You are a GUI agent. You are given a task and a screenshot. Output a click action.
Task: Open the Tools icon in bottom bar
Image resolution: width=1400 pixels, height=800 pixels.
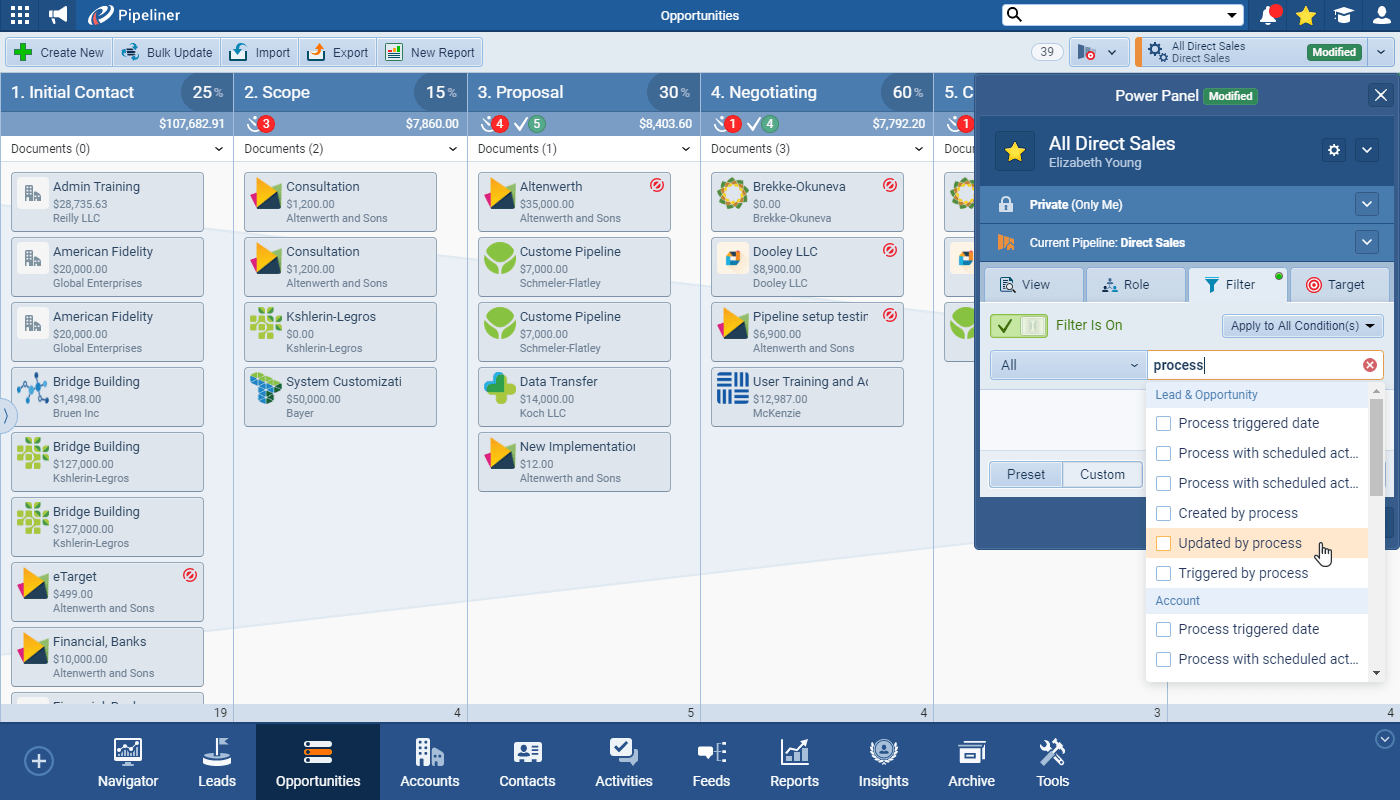click(x=1052, y=762)
